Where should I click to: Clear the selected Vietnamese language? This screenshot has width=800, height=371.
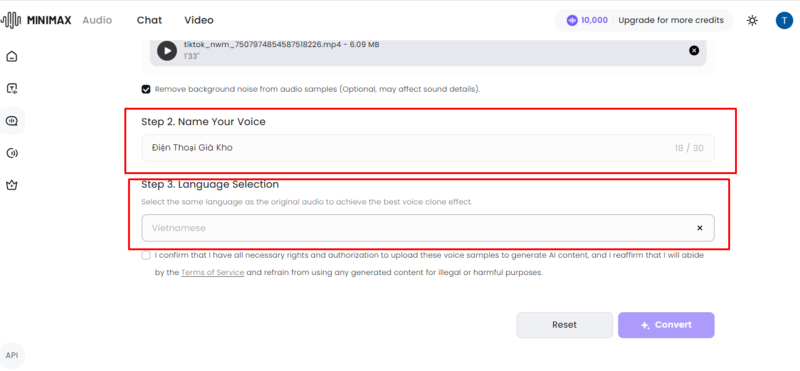[x=699, y=228]
